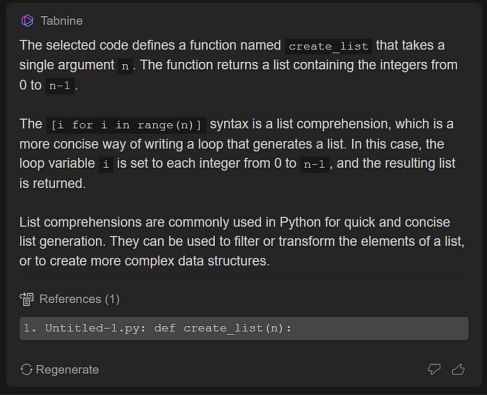The image size is (487, 395).
Task: Click the Tabnine name label
Action: tap(62, 21)
